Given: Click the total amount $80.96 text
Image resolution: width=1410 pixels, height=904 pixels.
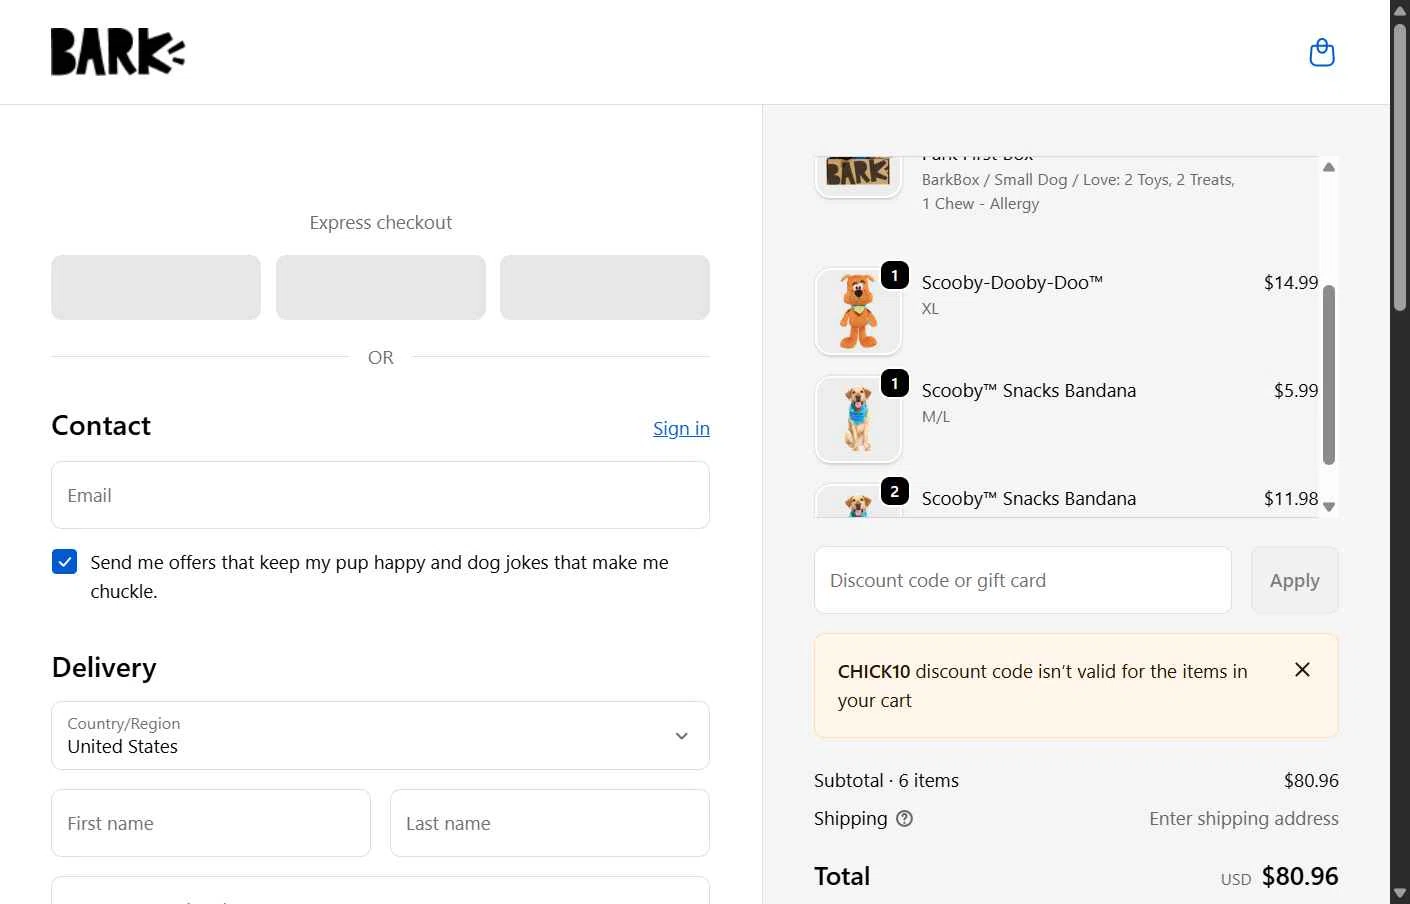Looking at the screenshot, I should [x=1300, y=877].
